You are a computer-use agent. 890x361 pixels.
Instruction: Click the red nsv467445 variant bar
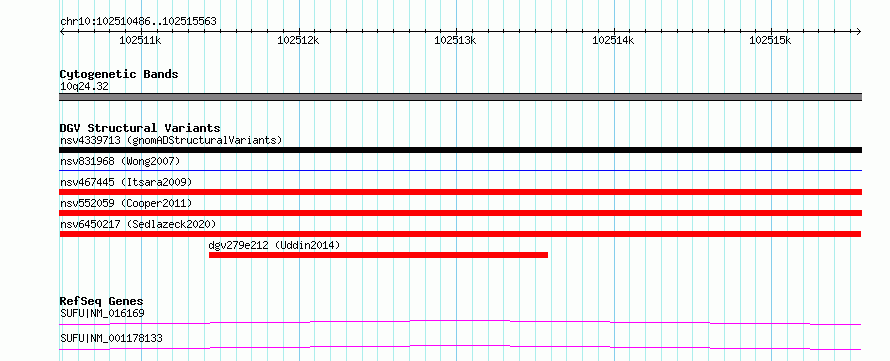[x=460, y=192]
